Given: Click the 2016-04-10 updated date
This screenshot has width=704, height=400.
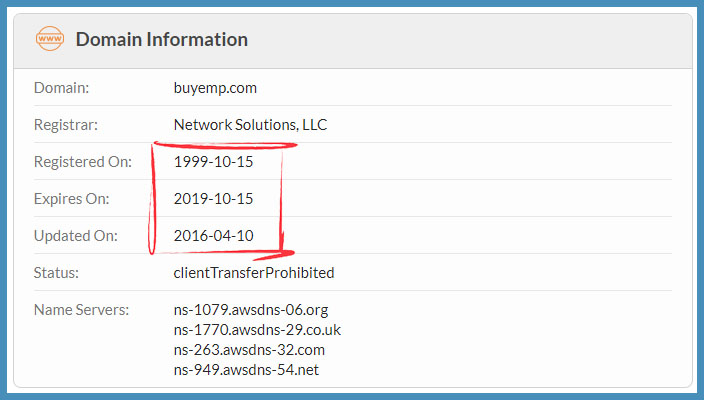Looking at the screenshot, I should [x=213, y=236].
